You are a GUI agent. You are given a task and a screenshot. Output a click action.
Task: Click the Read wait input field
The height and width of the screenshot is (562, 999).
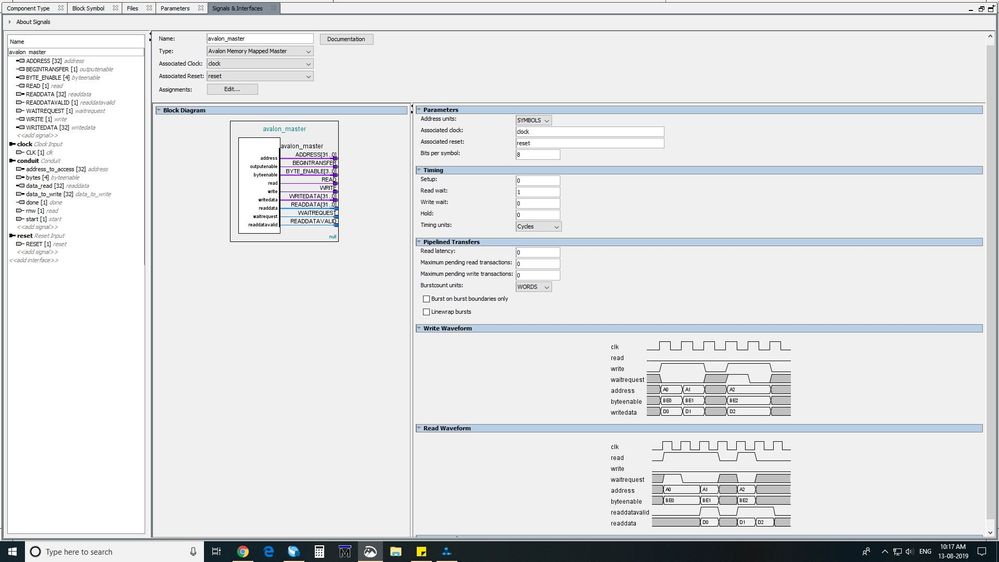tap(537, 192)
